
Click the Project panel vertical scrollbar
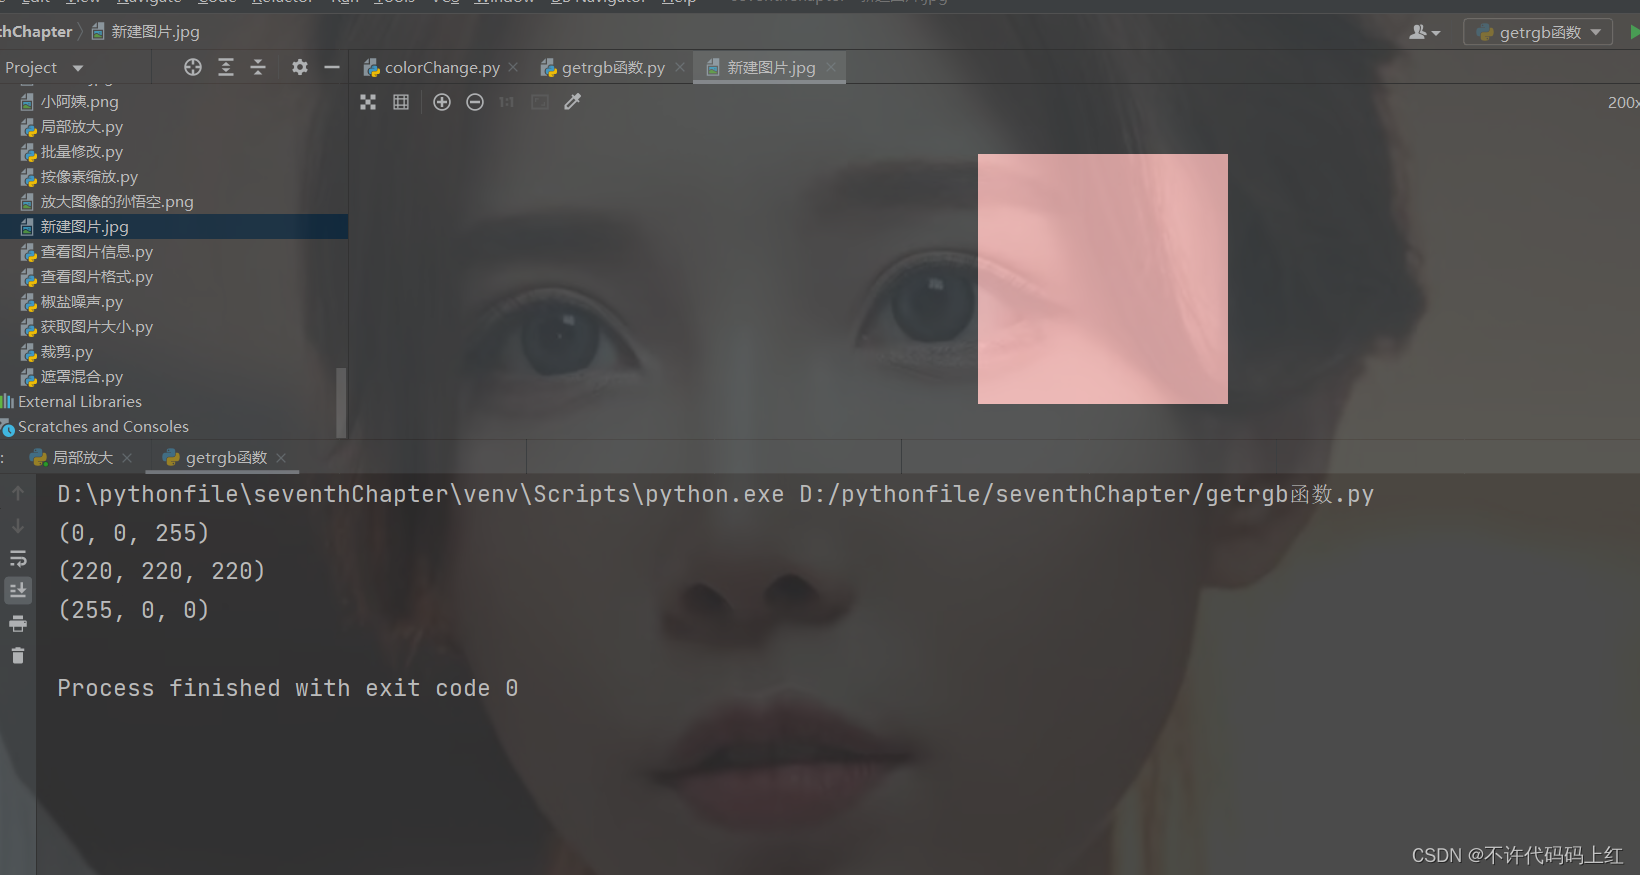point(341,402)
